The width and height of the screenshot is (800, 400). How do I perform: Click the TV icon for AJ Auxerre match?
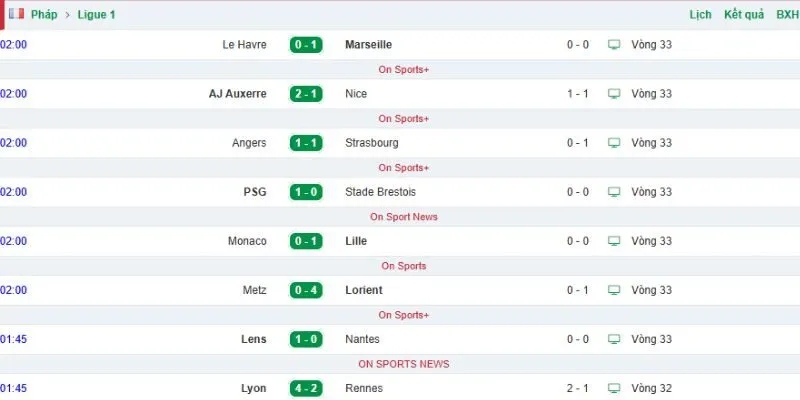point(614,94)
